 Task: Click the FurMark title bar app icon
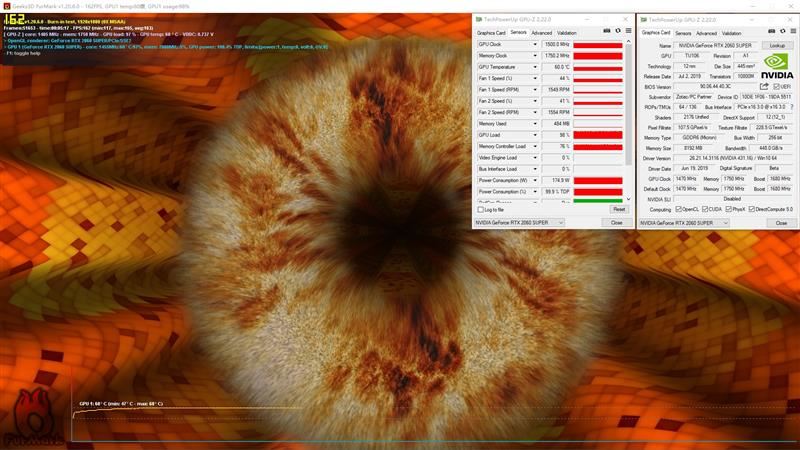6,6
